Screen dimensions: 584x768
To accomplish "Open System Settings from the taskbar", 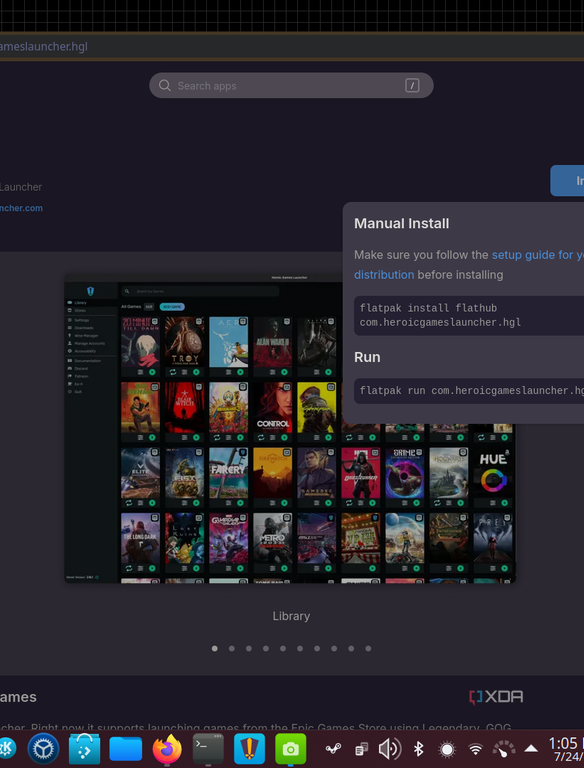I will (43, 748).
